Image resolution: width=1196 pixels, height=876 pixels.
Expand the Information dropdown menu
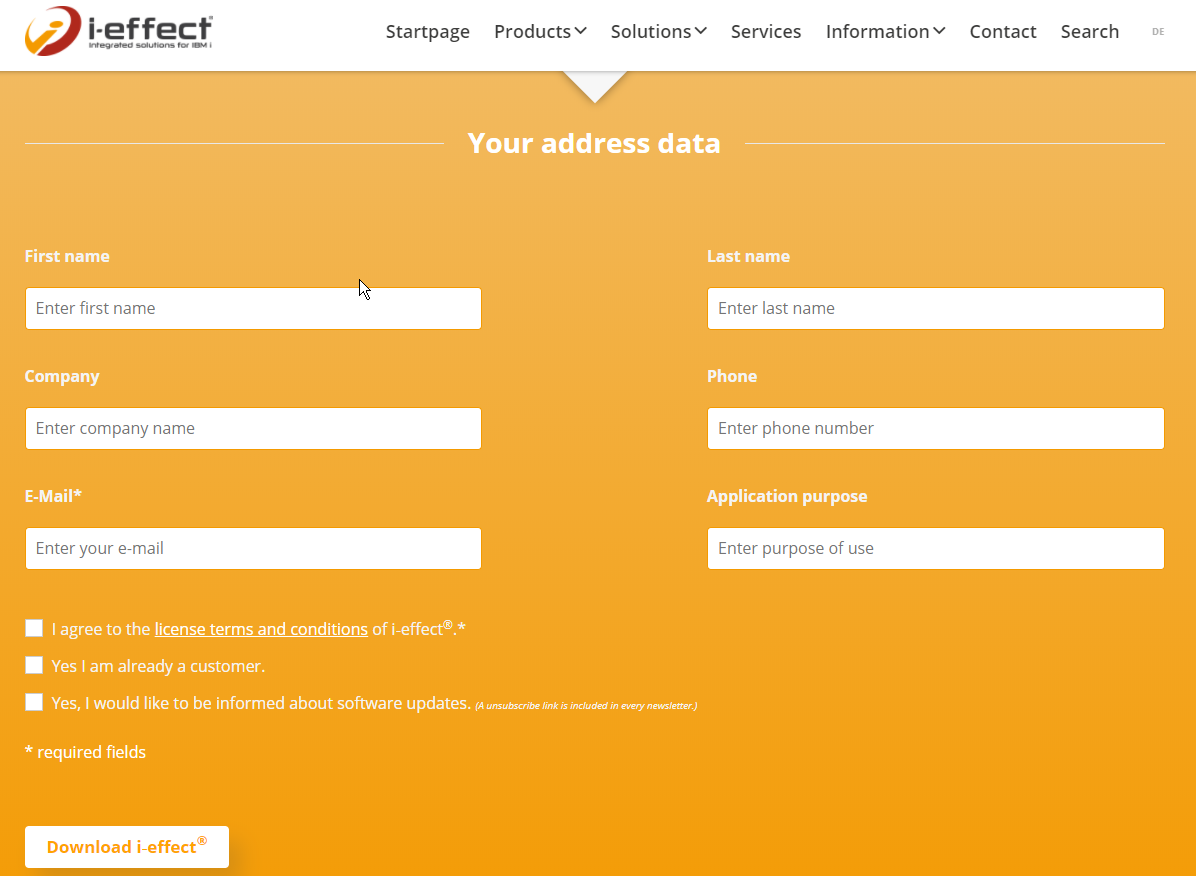pos(885,32)
